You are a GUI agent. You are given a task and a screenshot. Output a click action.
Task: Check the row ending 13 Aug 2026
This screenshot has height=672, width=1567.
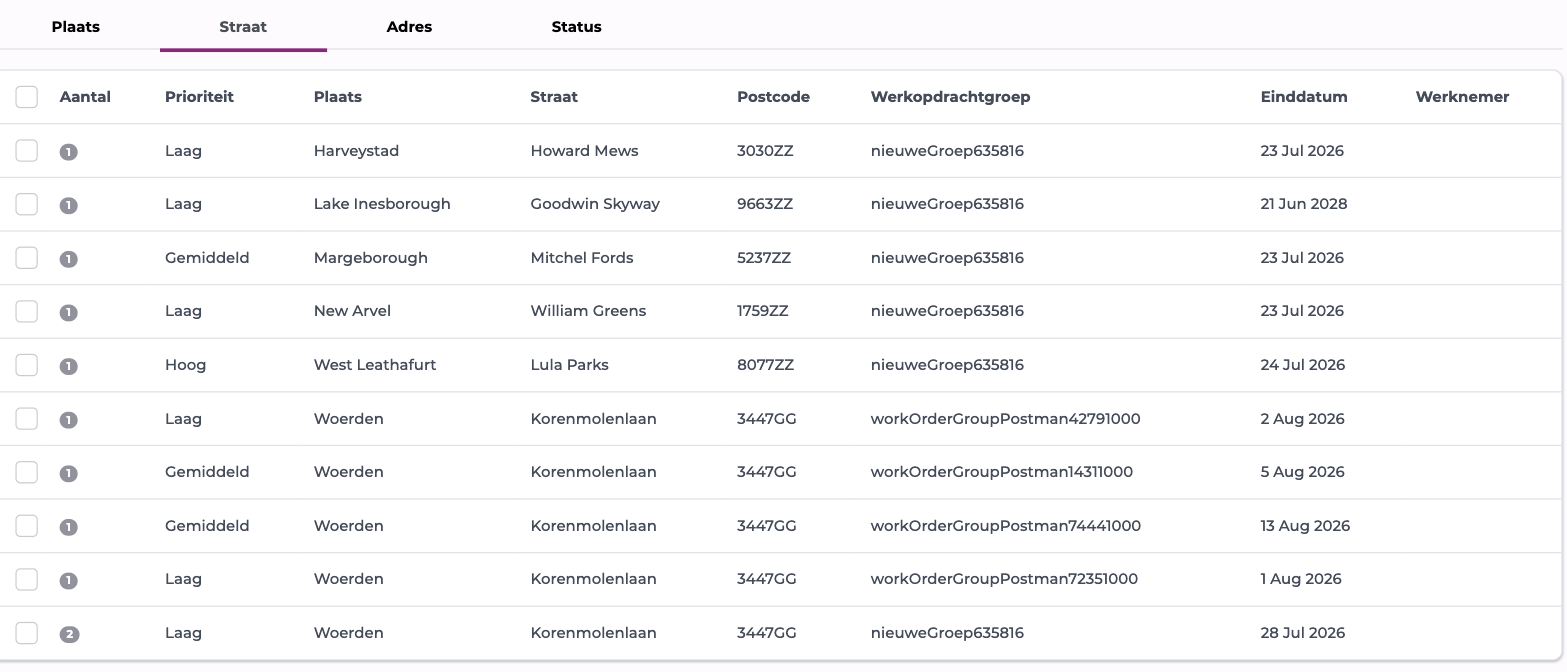pyautogui.click(x=27, y=526)
